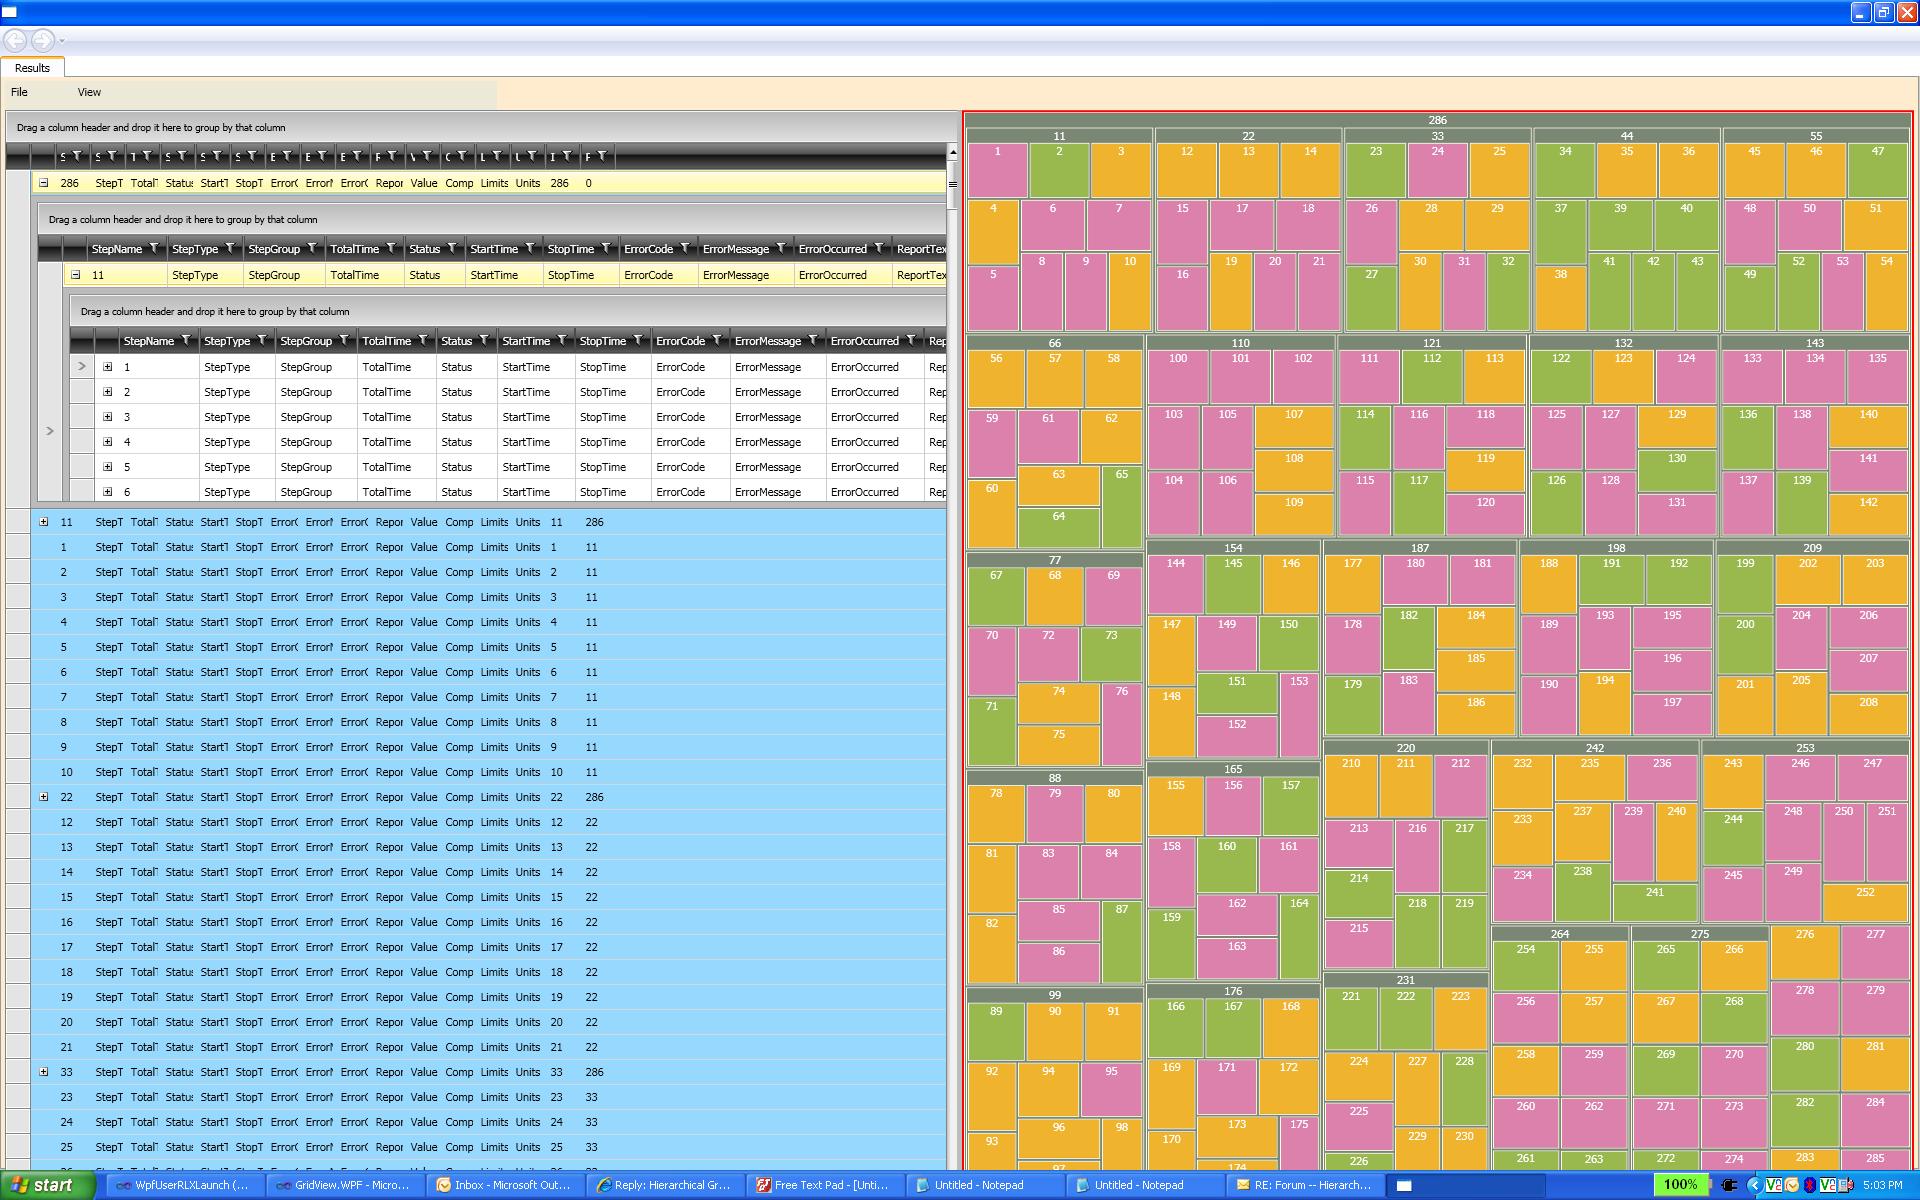Expand row 33 in the blue grid

(x=44, y=1072)
